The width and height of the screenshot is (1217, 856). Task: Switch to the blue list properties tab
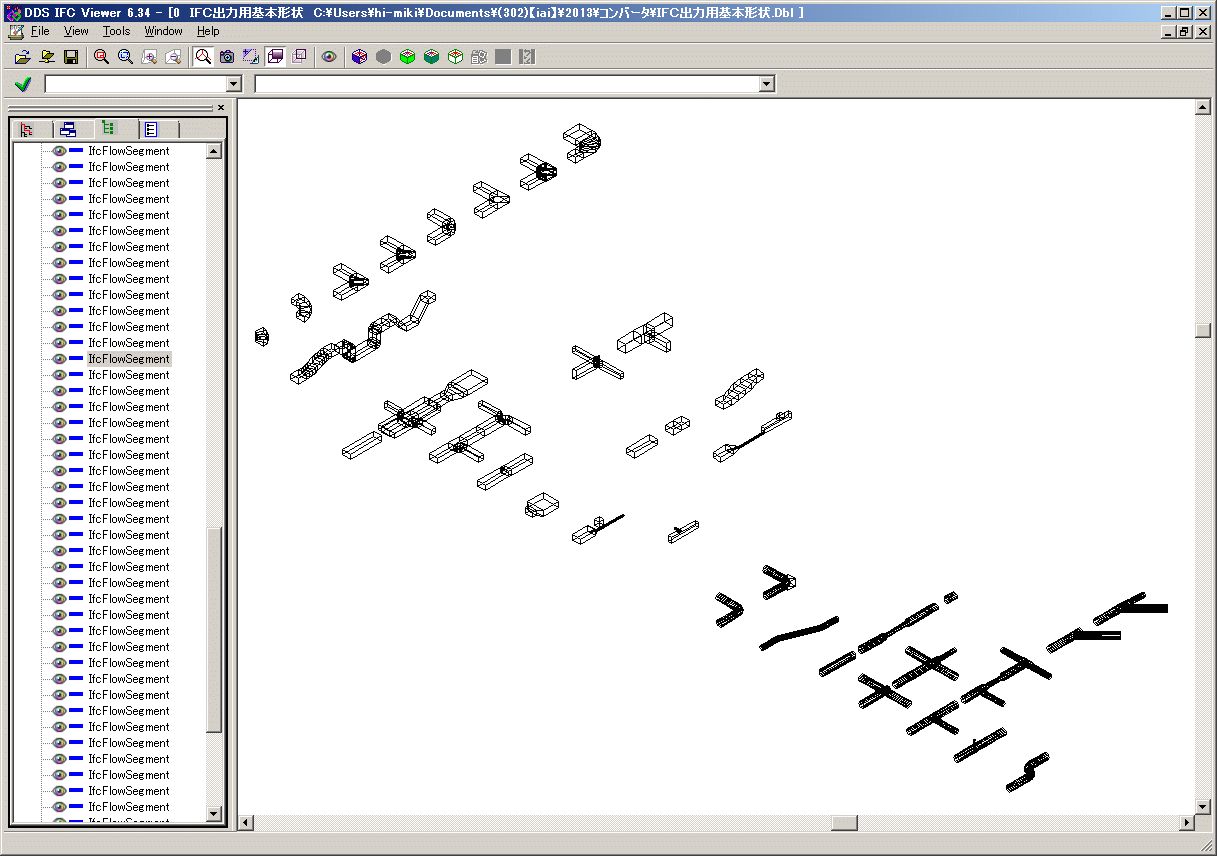[x=151, y=129]
